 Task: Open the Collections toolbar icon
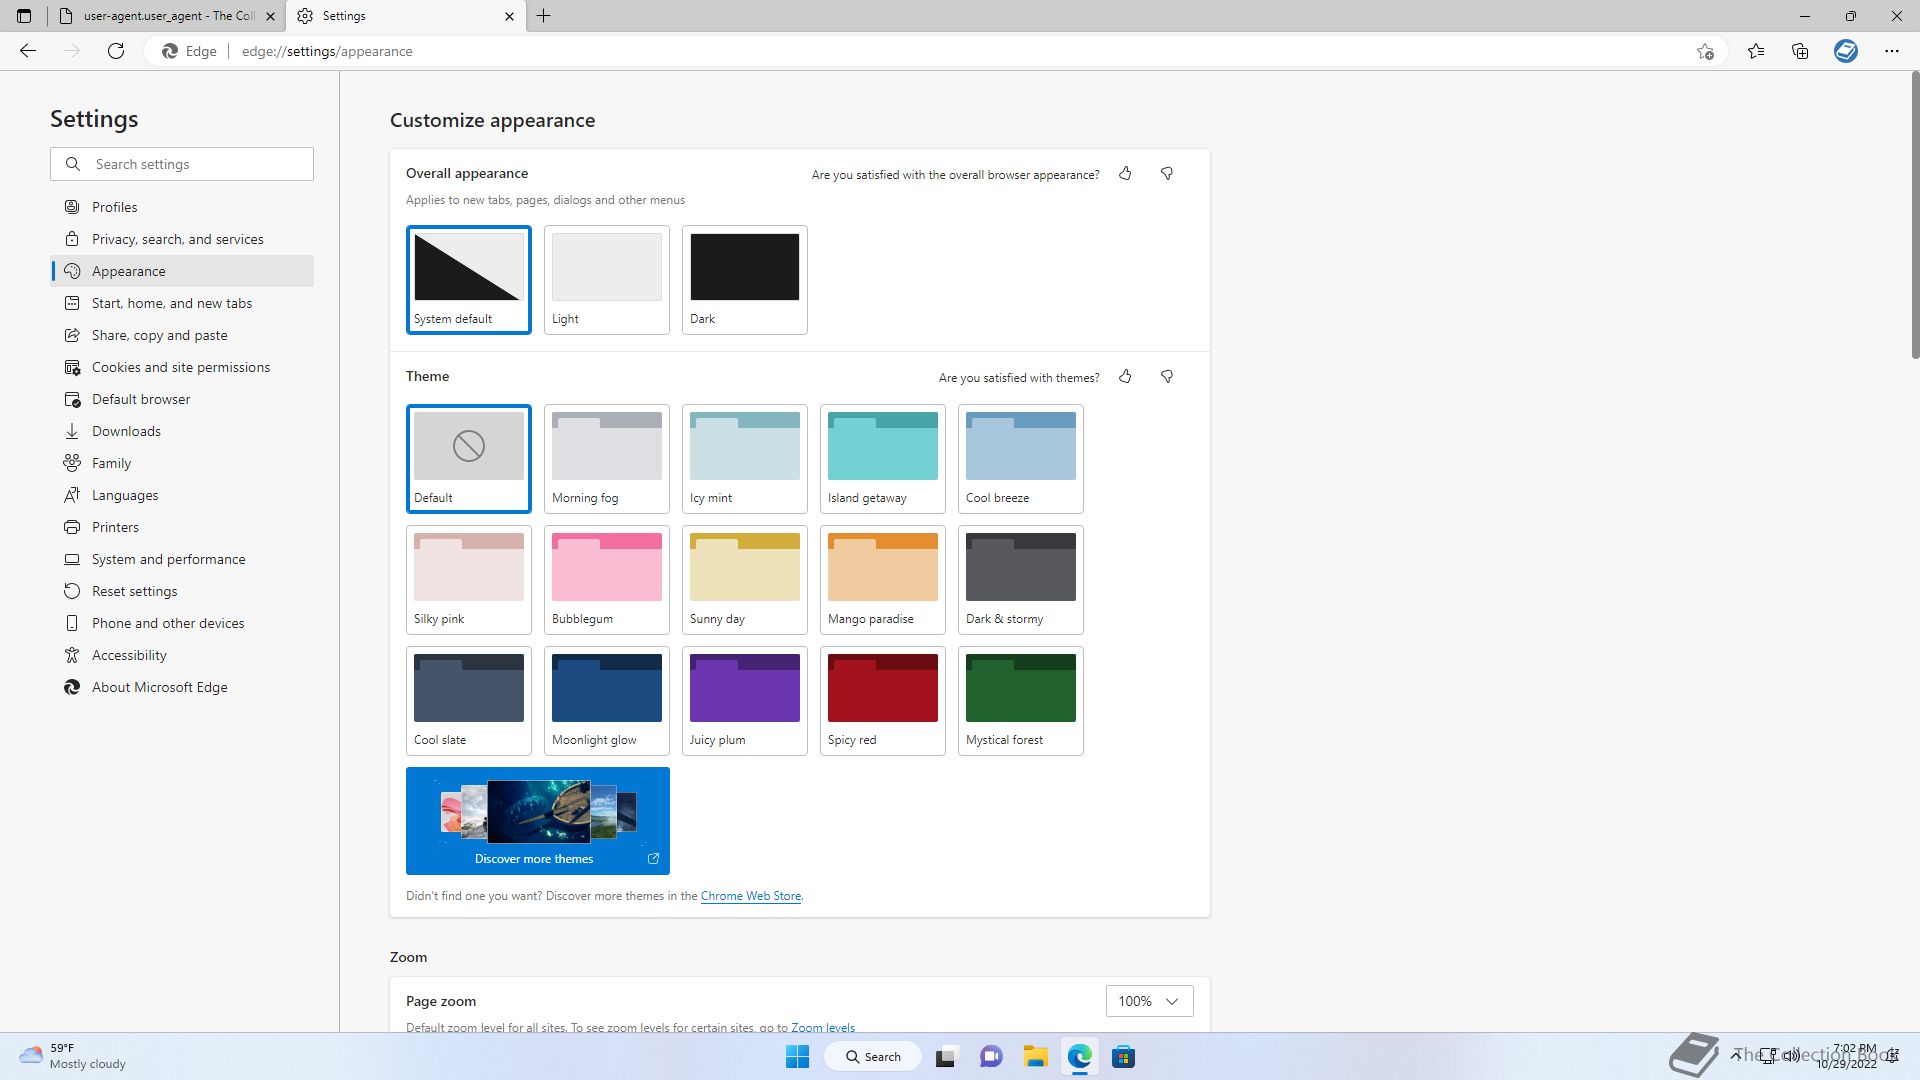(x=1800, y=51)
